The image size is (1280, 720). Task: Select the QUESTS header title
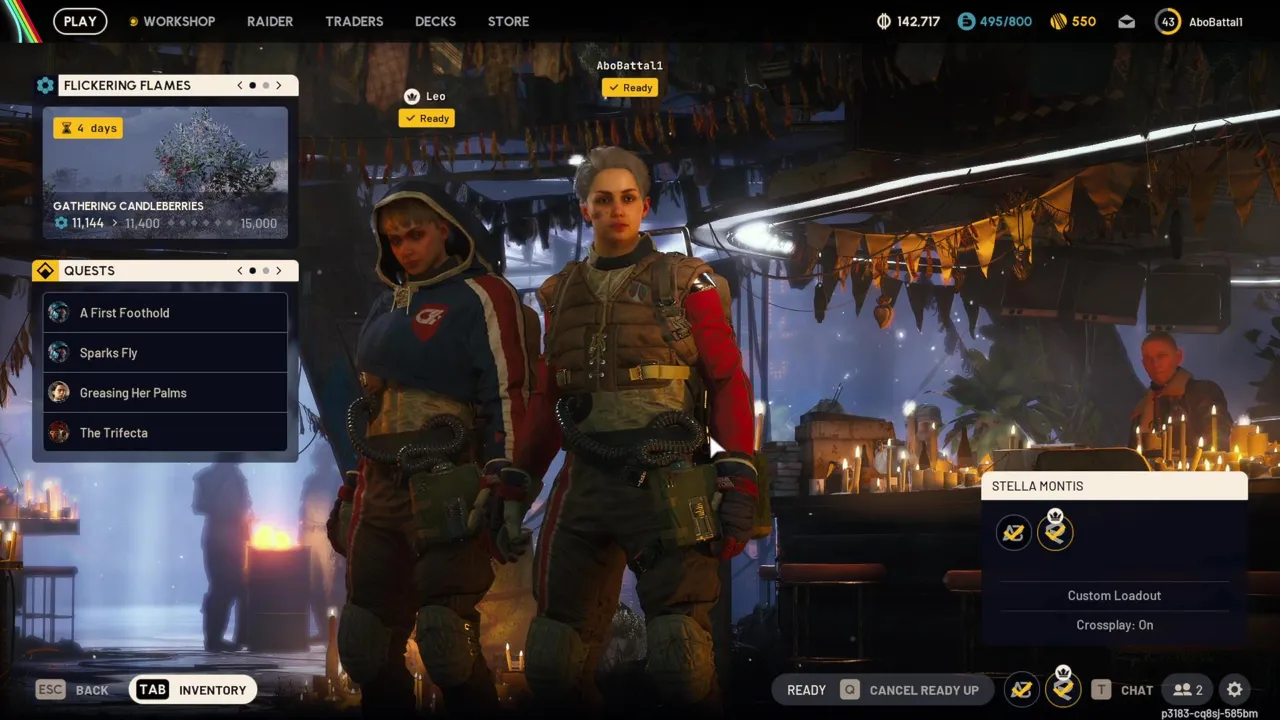pyautogui.click(x=89, y=271)
